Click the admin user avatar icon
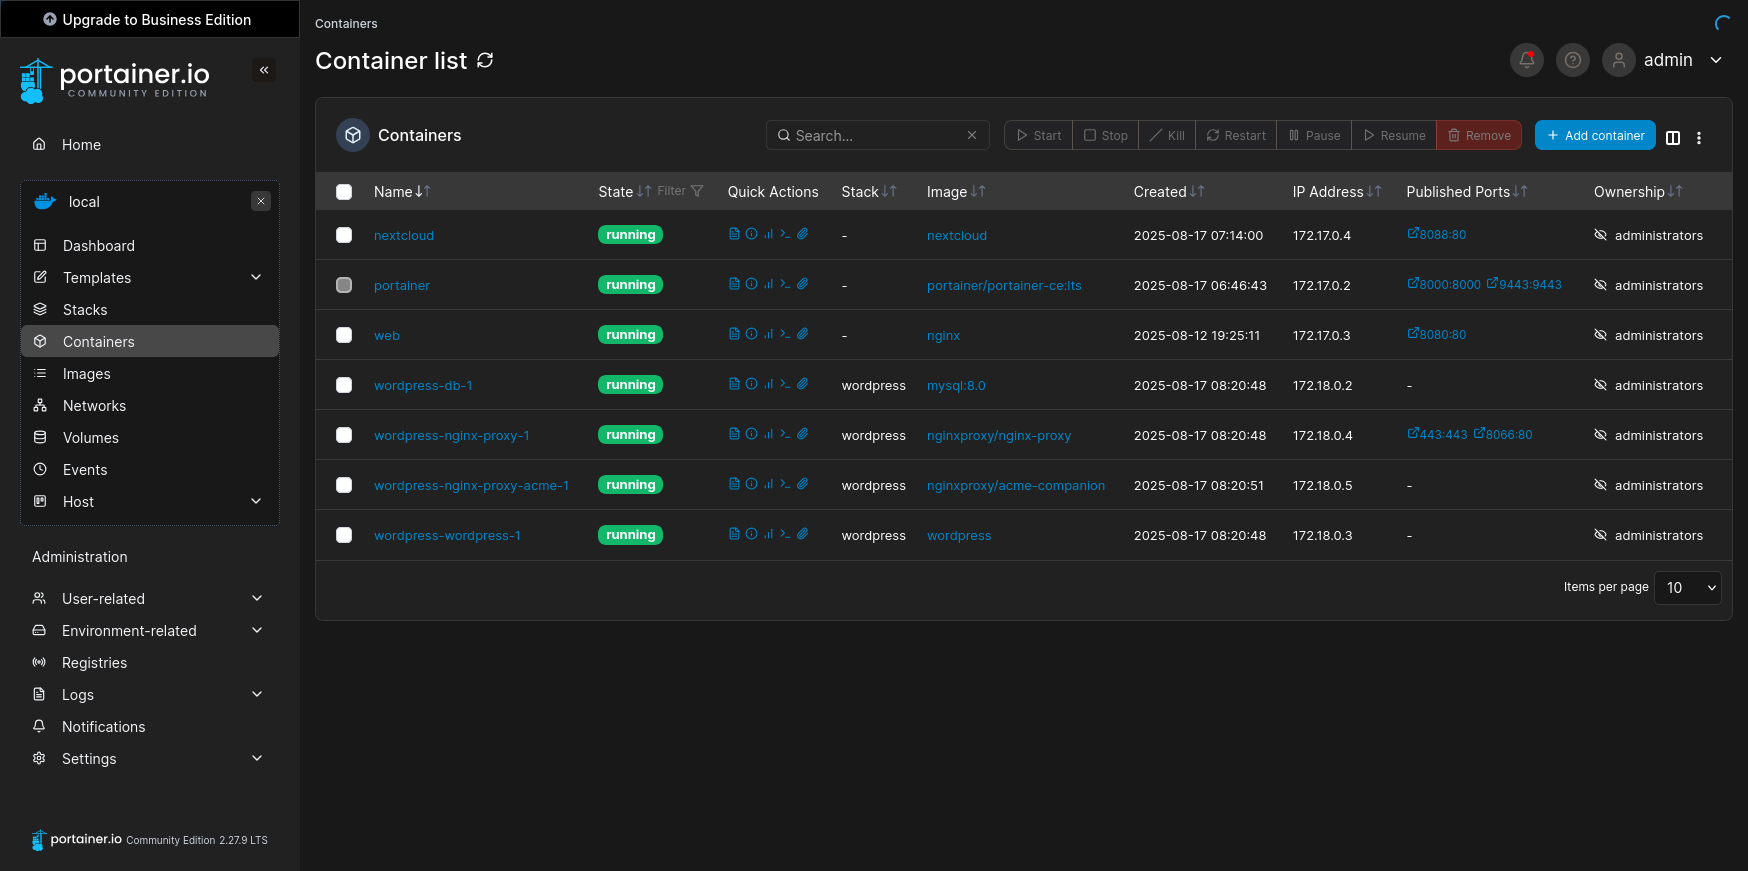This screenshot has width=1748, height=871. (x=1619, y=60)
